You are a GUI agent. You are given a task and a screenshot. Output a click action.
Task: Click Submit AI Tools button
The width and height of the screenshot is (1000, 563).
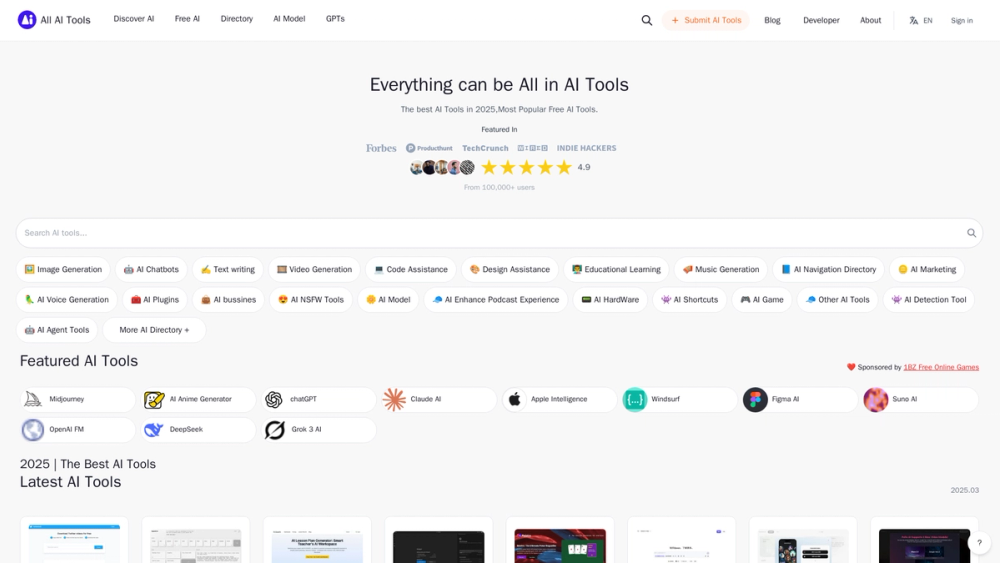pos(705,20)
